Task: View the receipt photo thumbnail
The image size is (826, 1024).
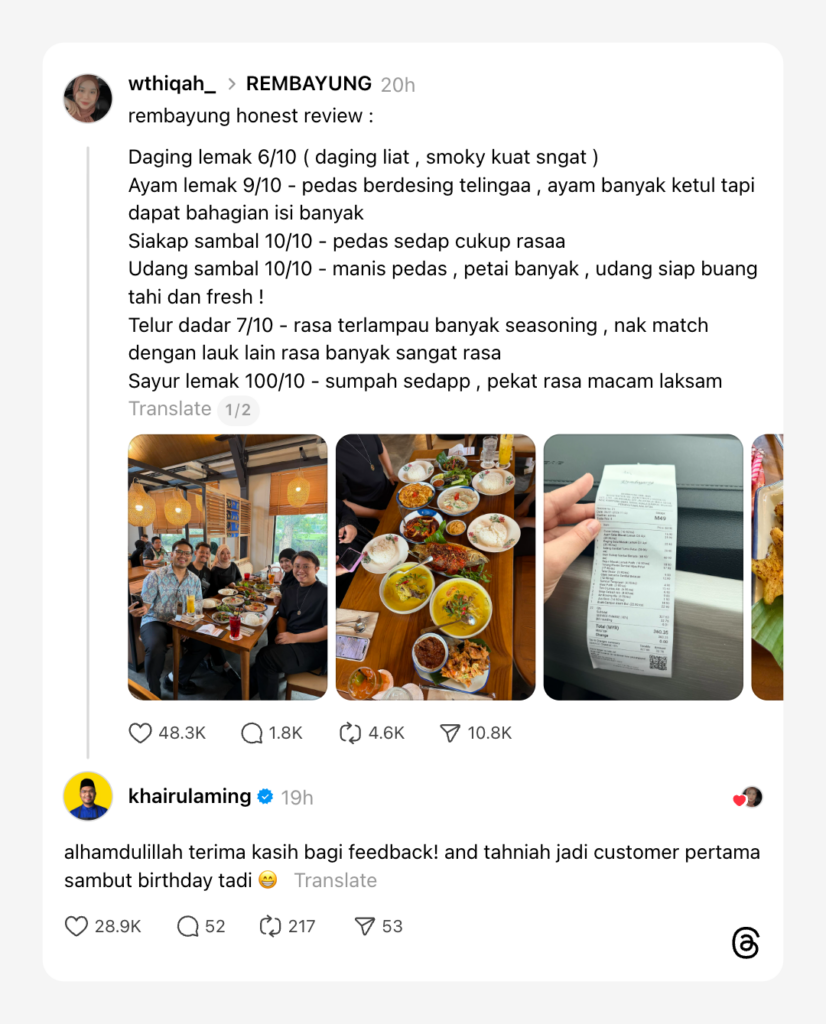Action: point(643,567)
